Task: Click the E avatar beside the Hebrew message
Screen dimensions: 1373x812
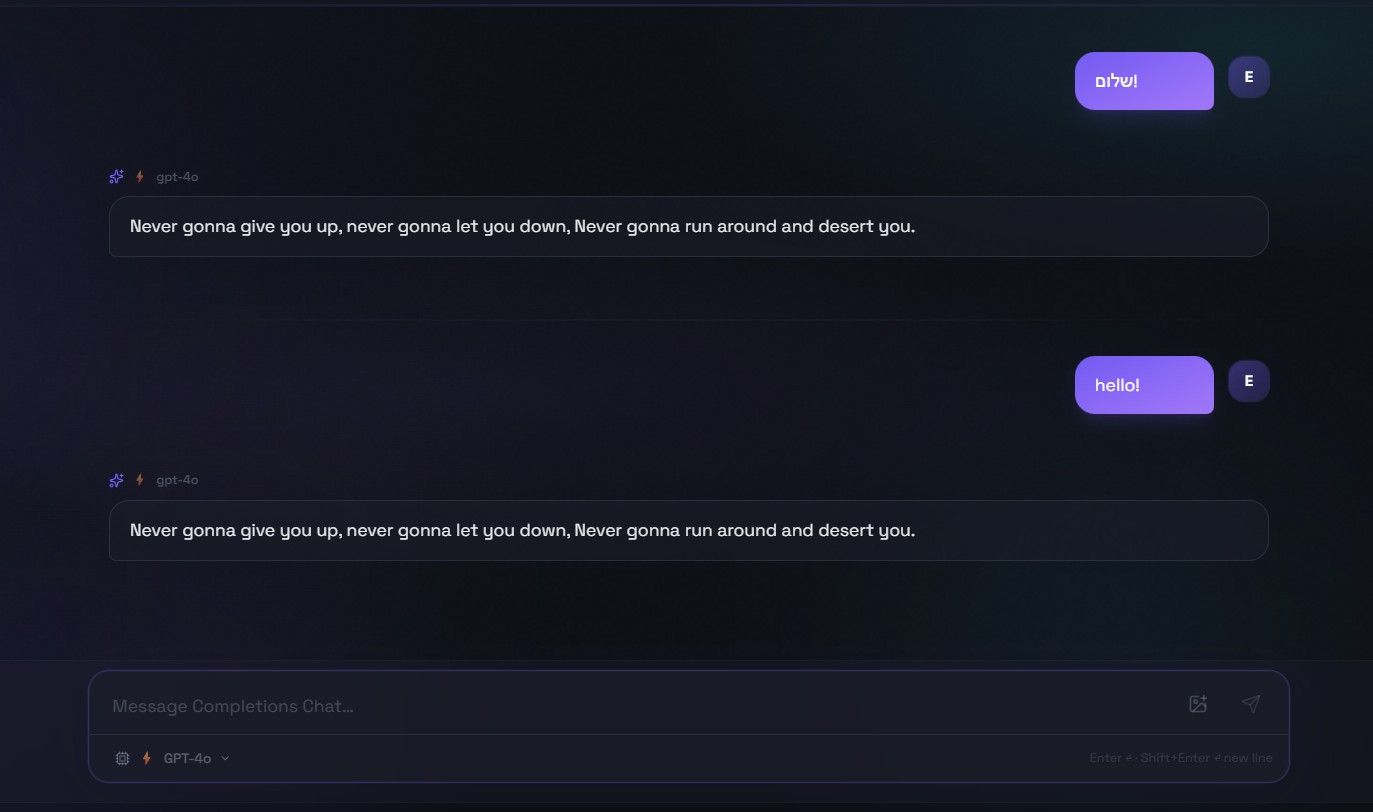Action: point(1249,77)
